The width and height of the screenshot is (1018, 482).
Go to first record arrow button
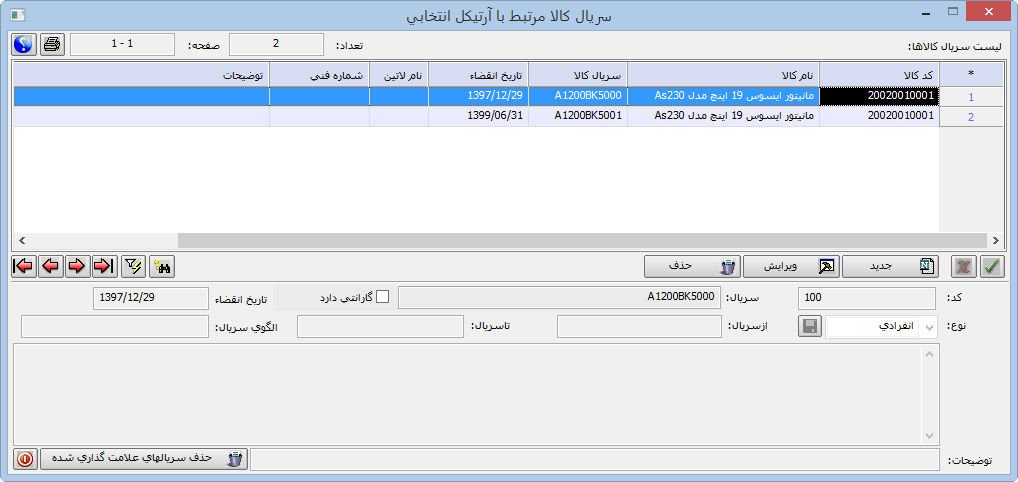tap(24, 266)
